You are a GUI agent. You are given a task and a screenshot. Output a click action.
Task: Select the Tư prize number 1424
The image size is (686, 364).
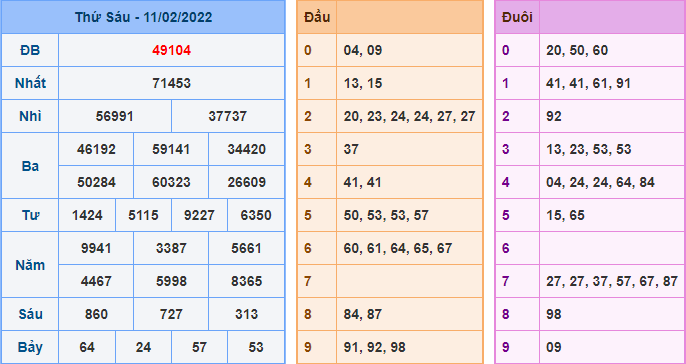pos(87,215)
